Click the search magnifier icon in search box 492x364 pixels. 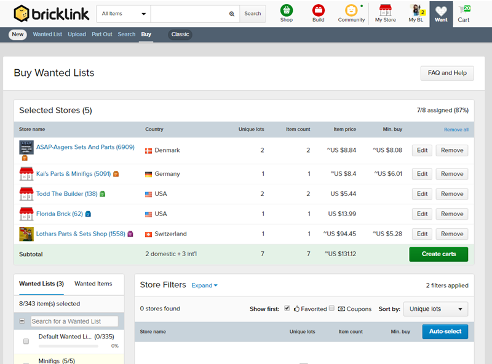tap(232, 14)
